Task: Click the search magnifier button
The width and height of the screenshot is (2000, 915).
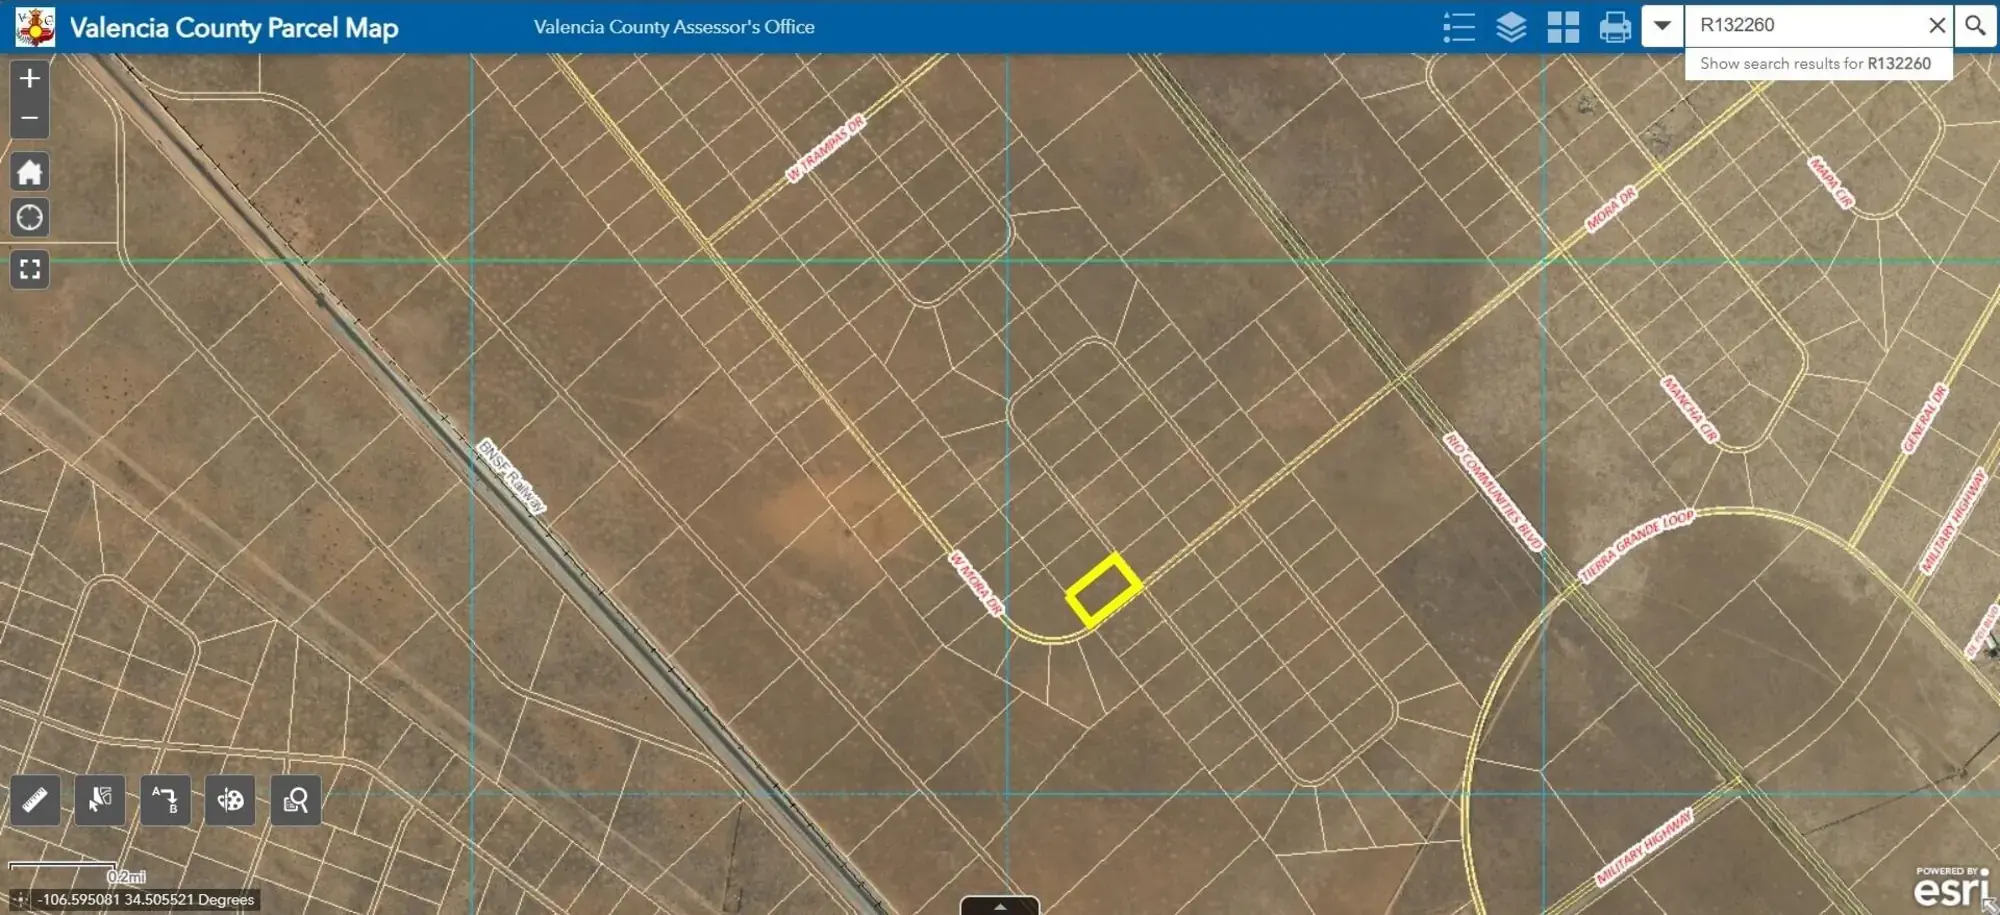Action: point(1975,26)
